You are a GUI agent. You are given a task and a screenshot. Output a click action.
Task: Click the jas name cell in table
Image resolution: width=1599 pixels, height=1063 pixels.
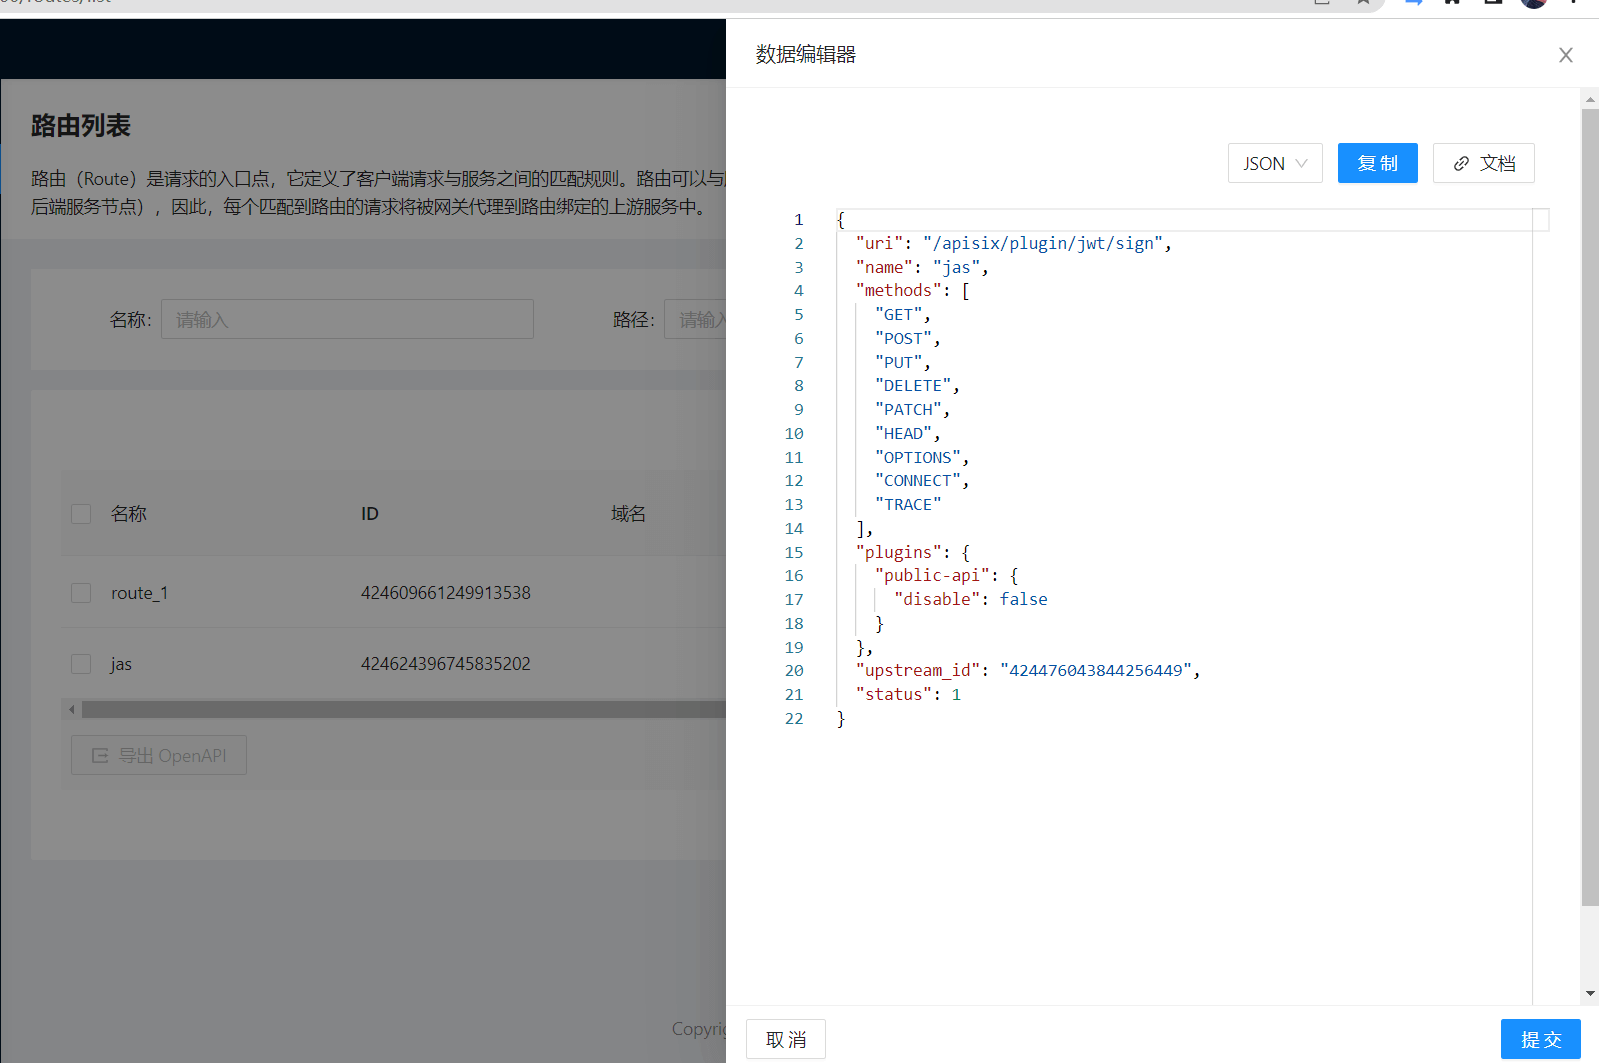click(x=121, y=664)
